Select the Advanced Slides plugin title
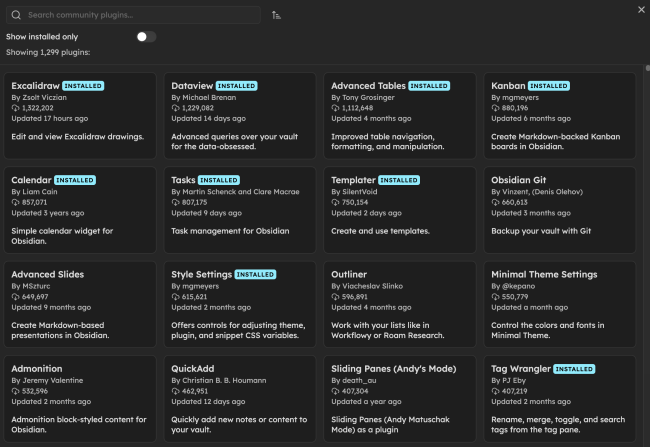650x447 pixels. [48, 275]
